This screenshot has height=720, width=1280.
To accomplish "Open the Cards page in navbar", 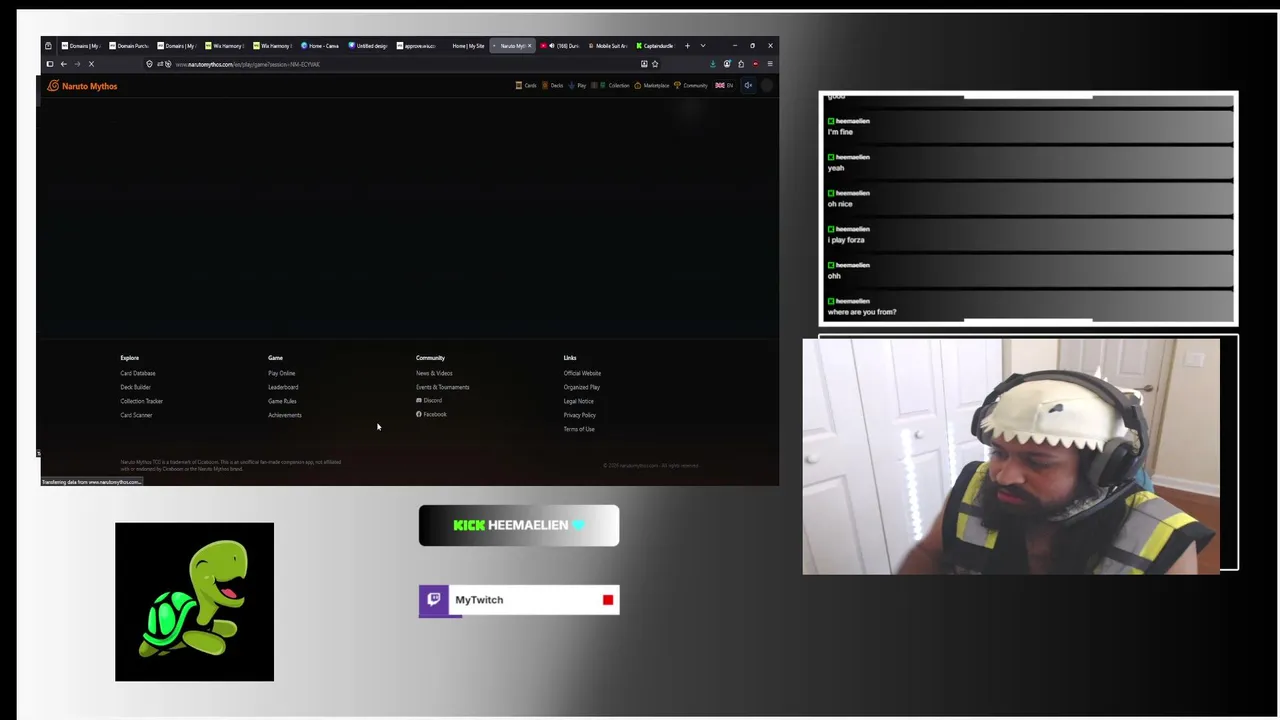I will 526,86.
